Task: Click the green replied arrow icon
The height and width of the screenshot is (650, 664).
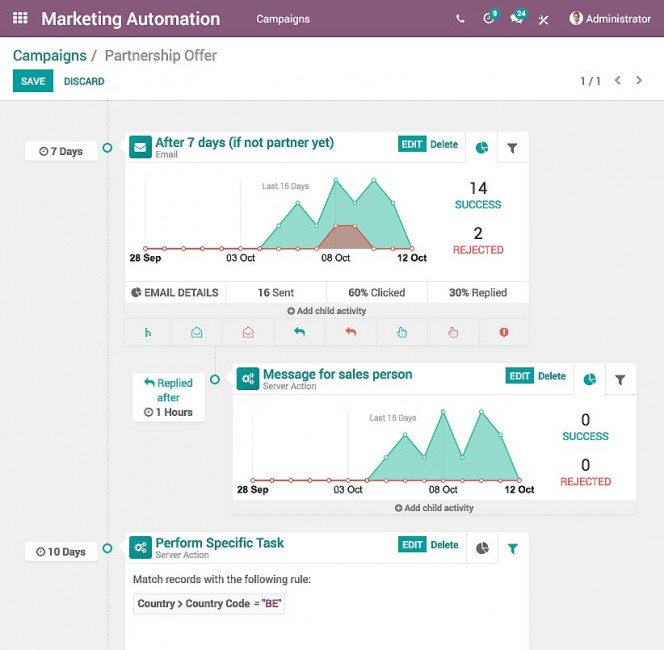Action: [x=299, y=332]
